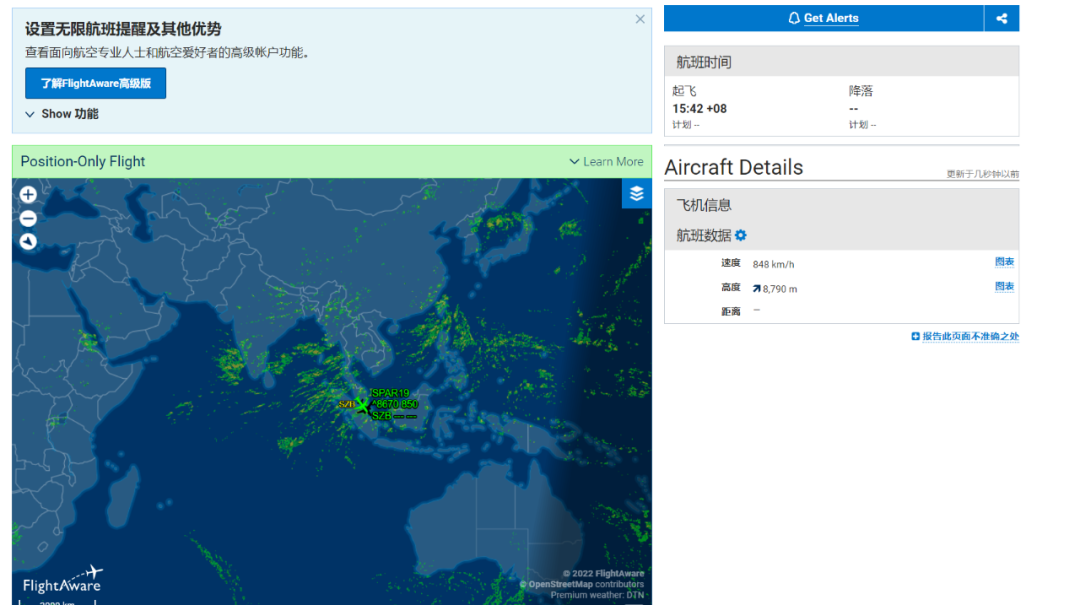Screen dimensions: 1080x605
Task: Expand the Show 功能 section
Action: click(62, 114)
